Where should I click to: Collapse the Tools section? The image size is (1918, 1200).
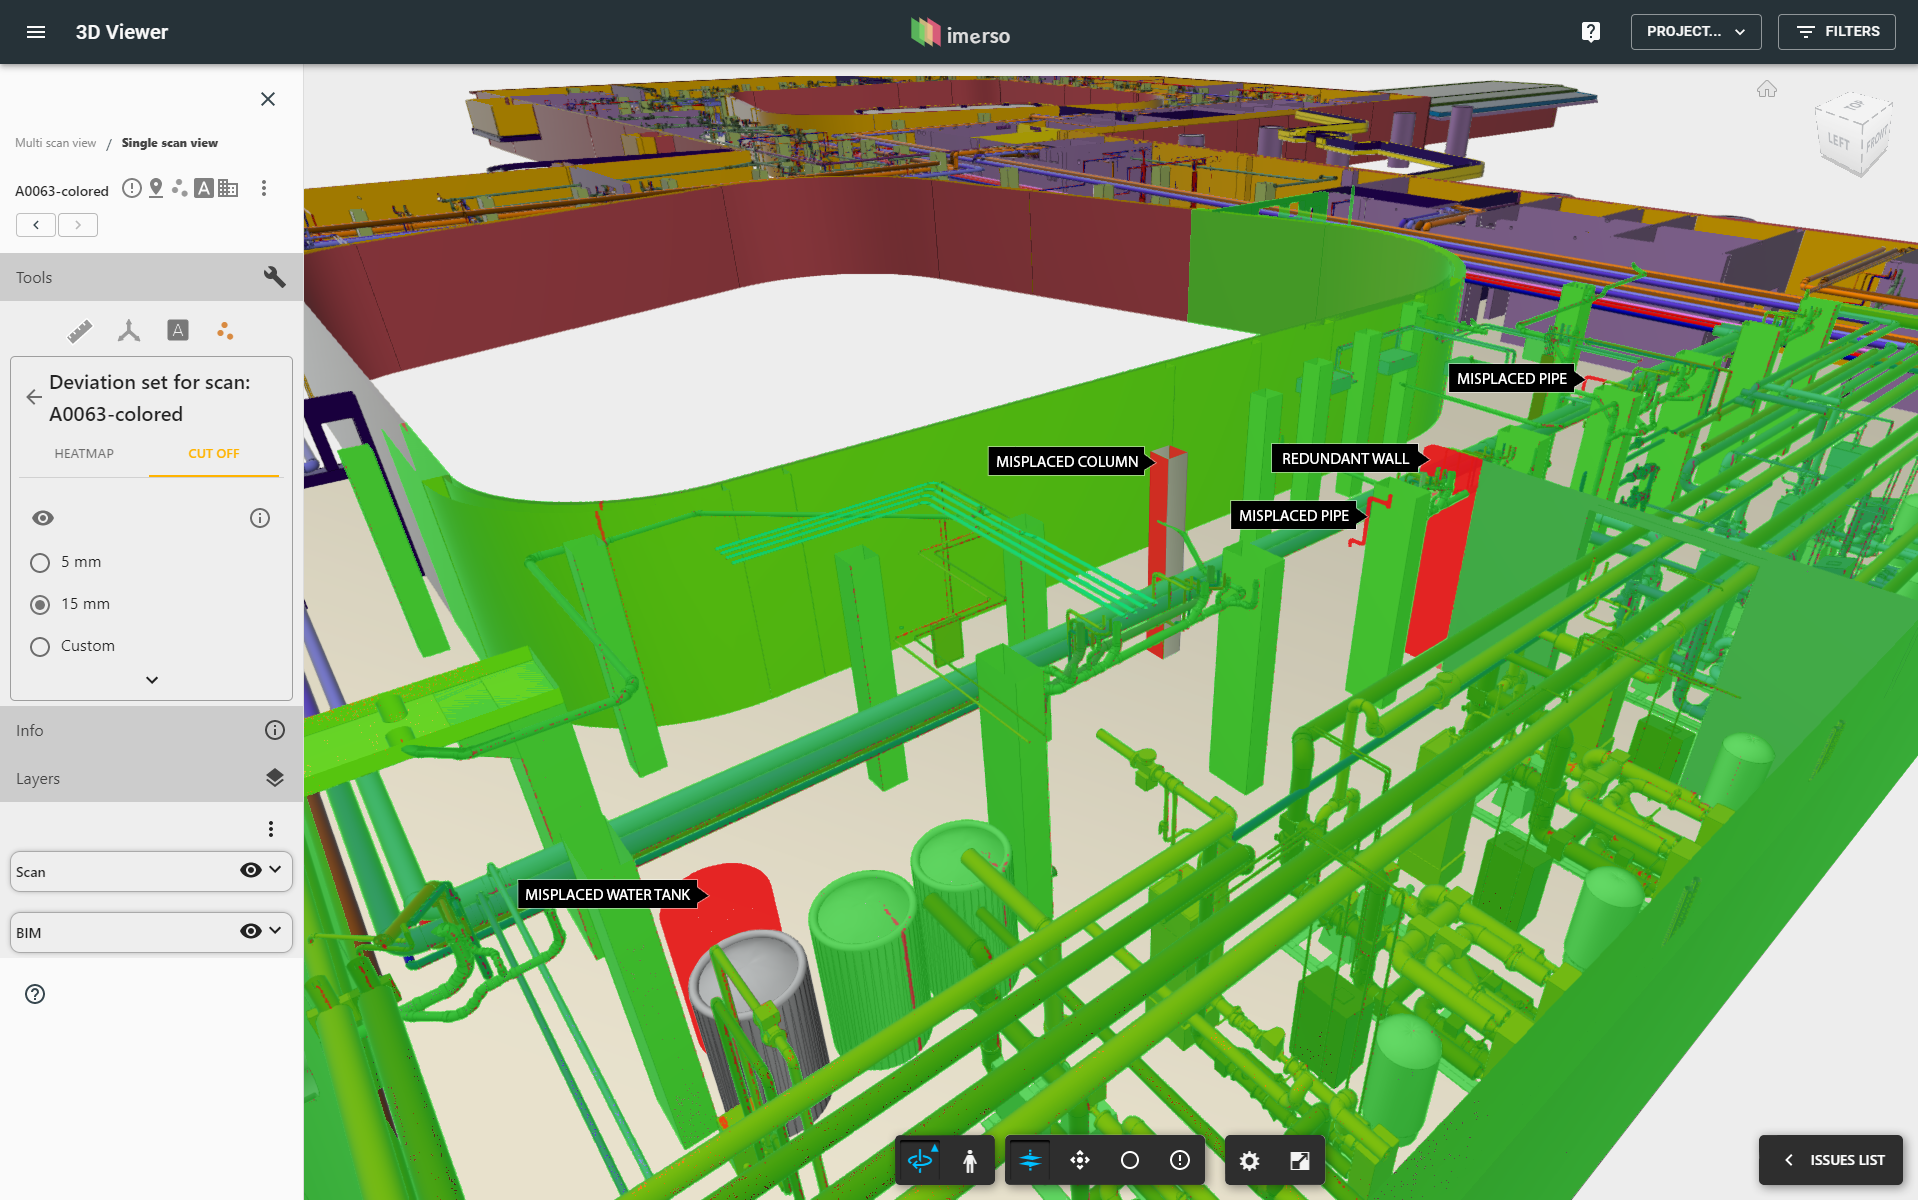coord(151,277)
